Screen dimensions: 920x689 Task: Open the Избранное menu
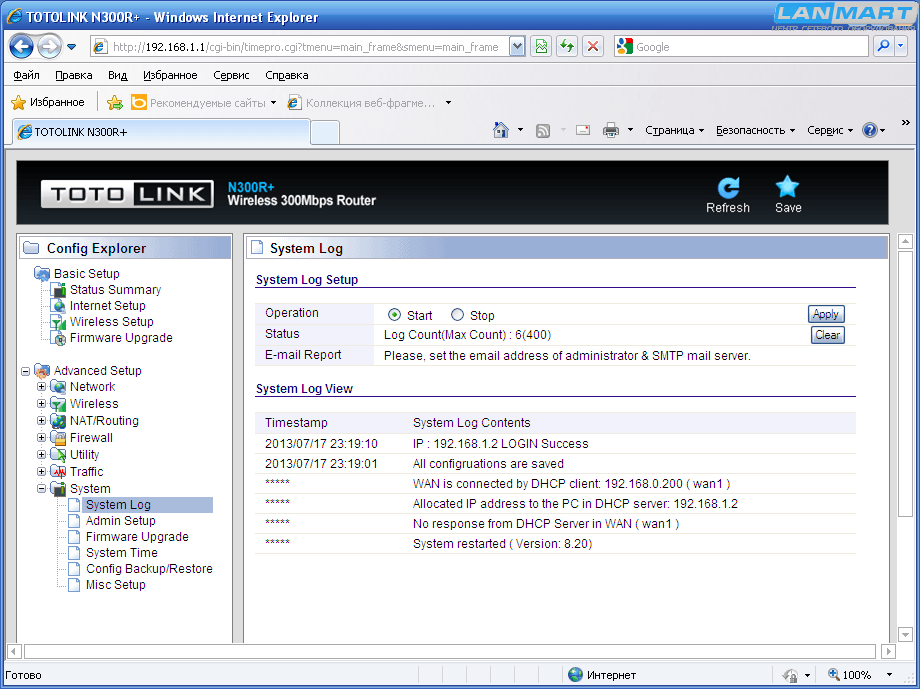[170, 75]
